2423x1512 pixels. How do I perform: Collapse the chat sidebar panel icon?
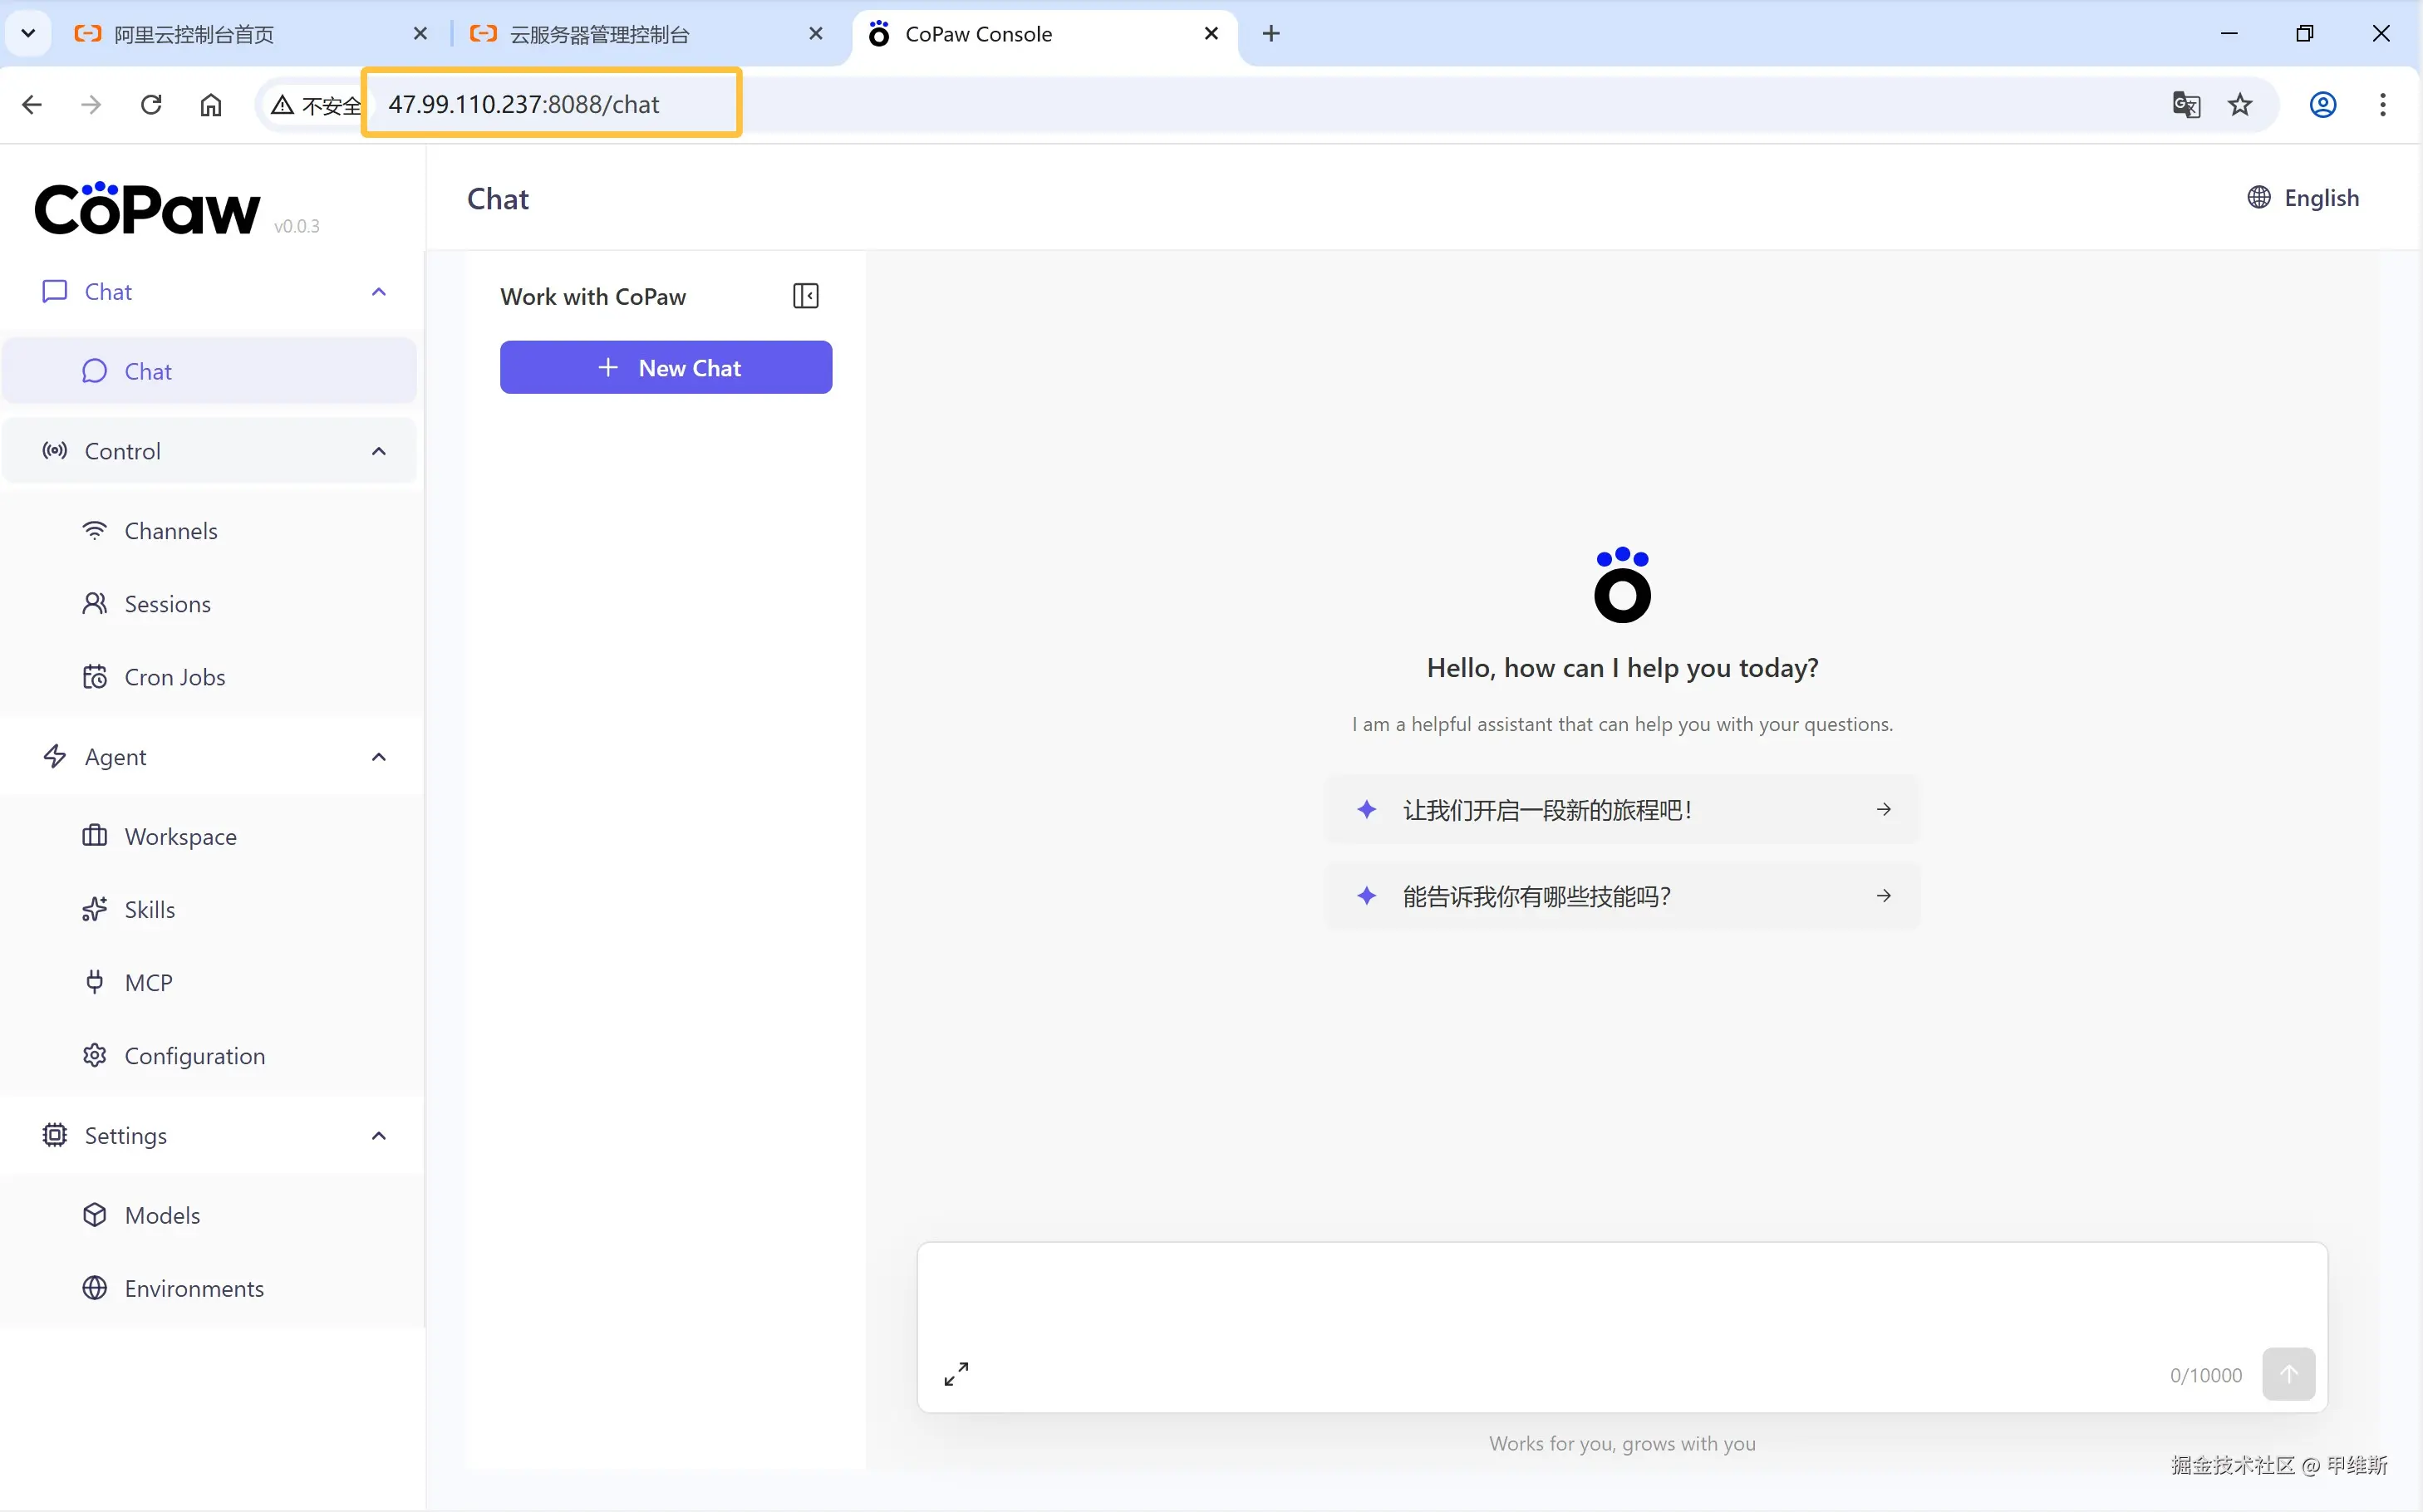tap(805, 296)
